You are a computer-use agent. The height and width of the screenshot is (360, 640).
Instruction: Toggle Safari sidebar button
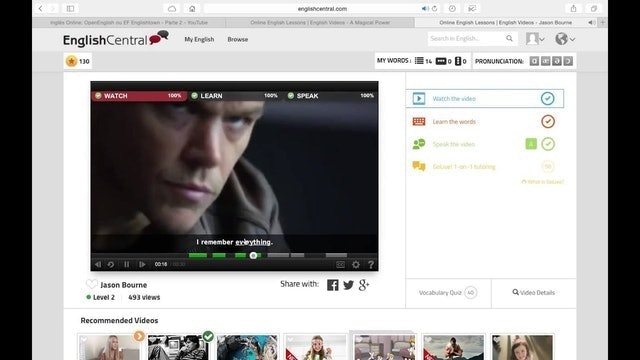coord(70,9)
